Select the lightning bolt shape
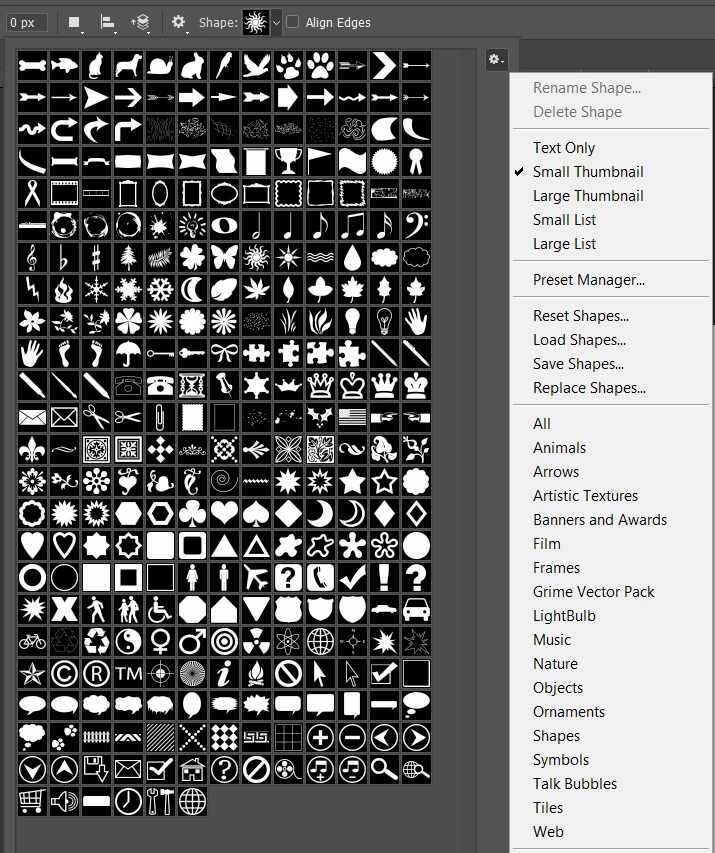The image size is (715, 853). 32,289
